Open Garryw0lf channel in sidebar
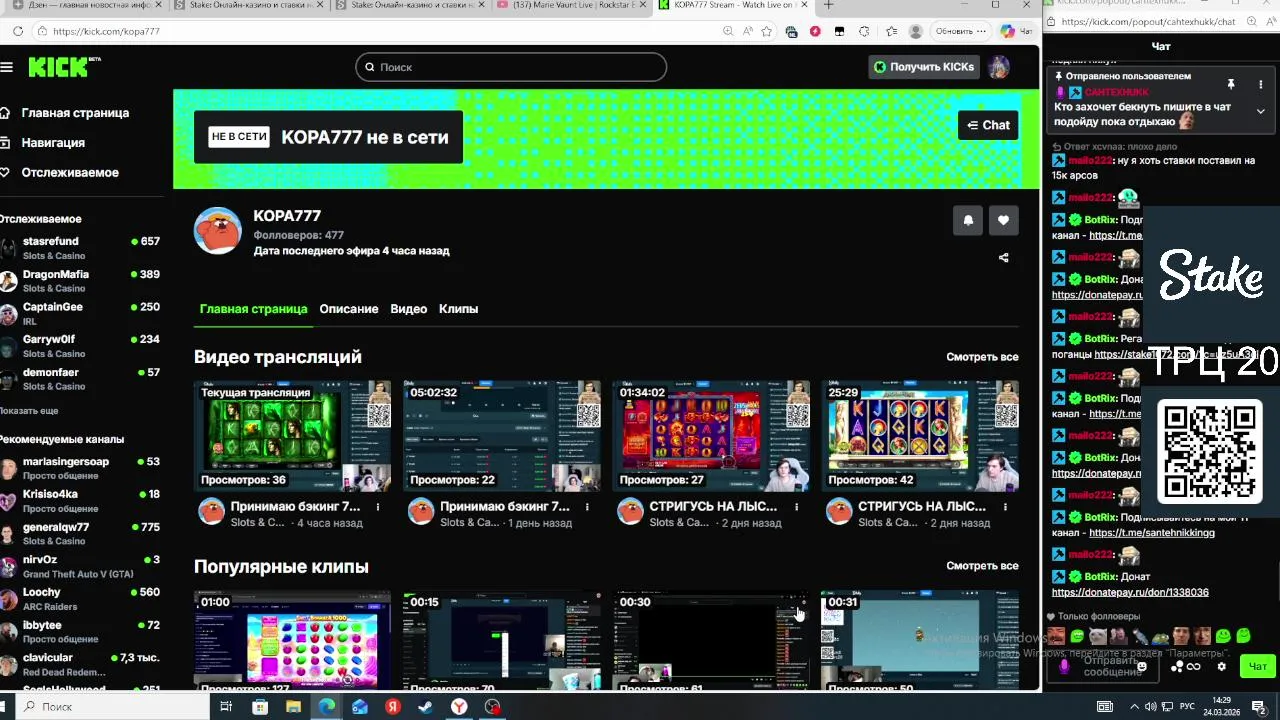Viewport: 1280px width, 720px height. 80,346
